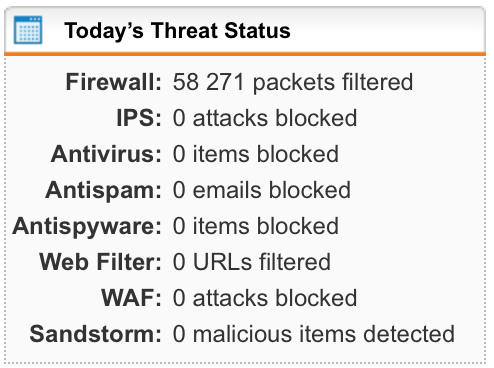Select the Firewall label

114,82
